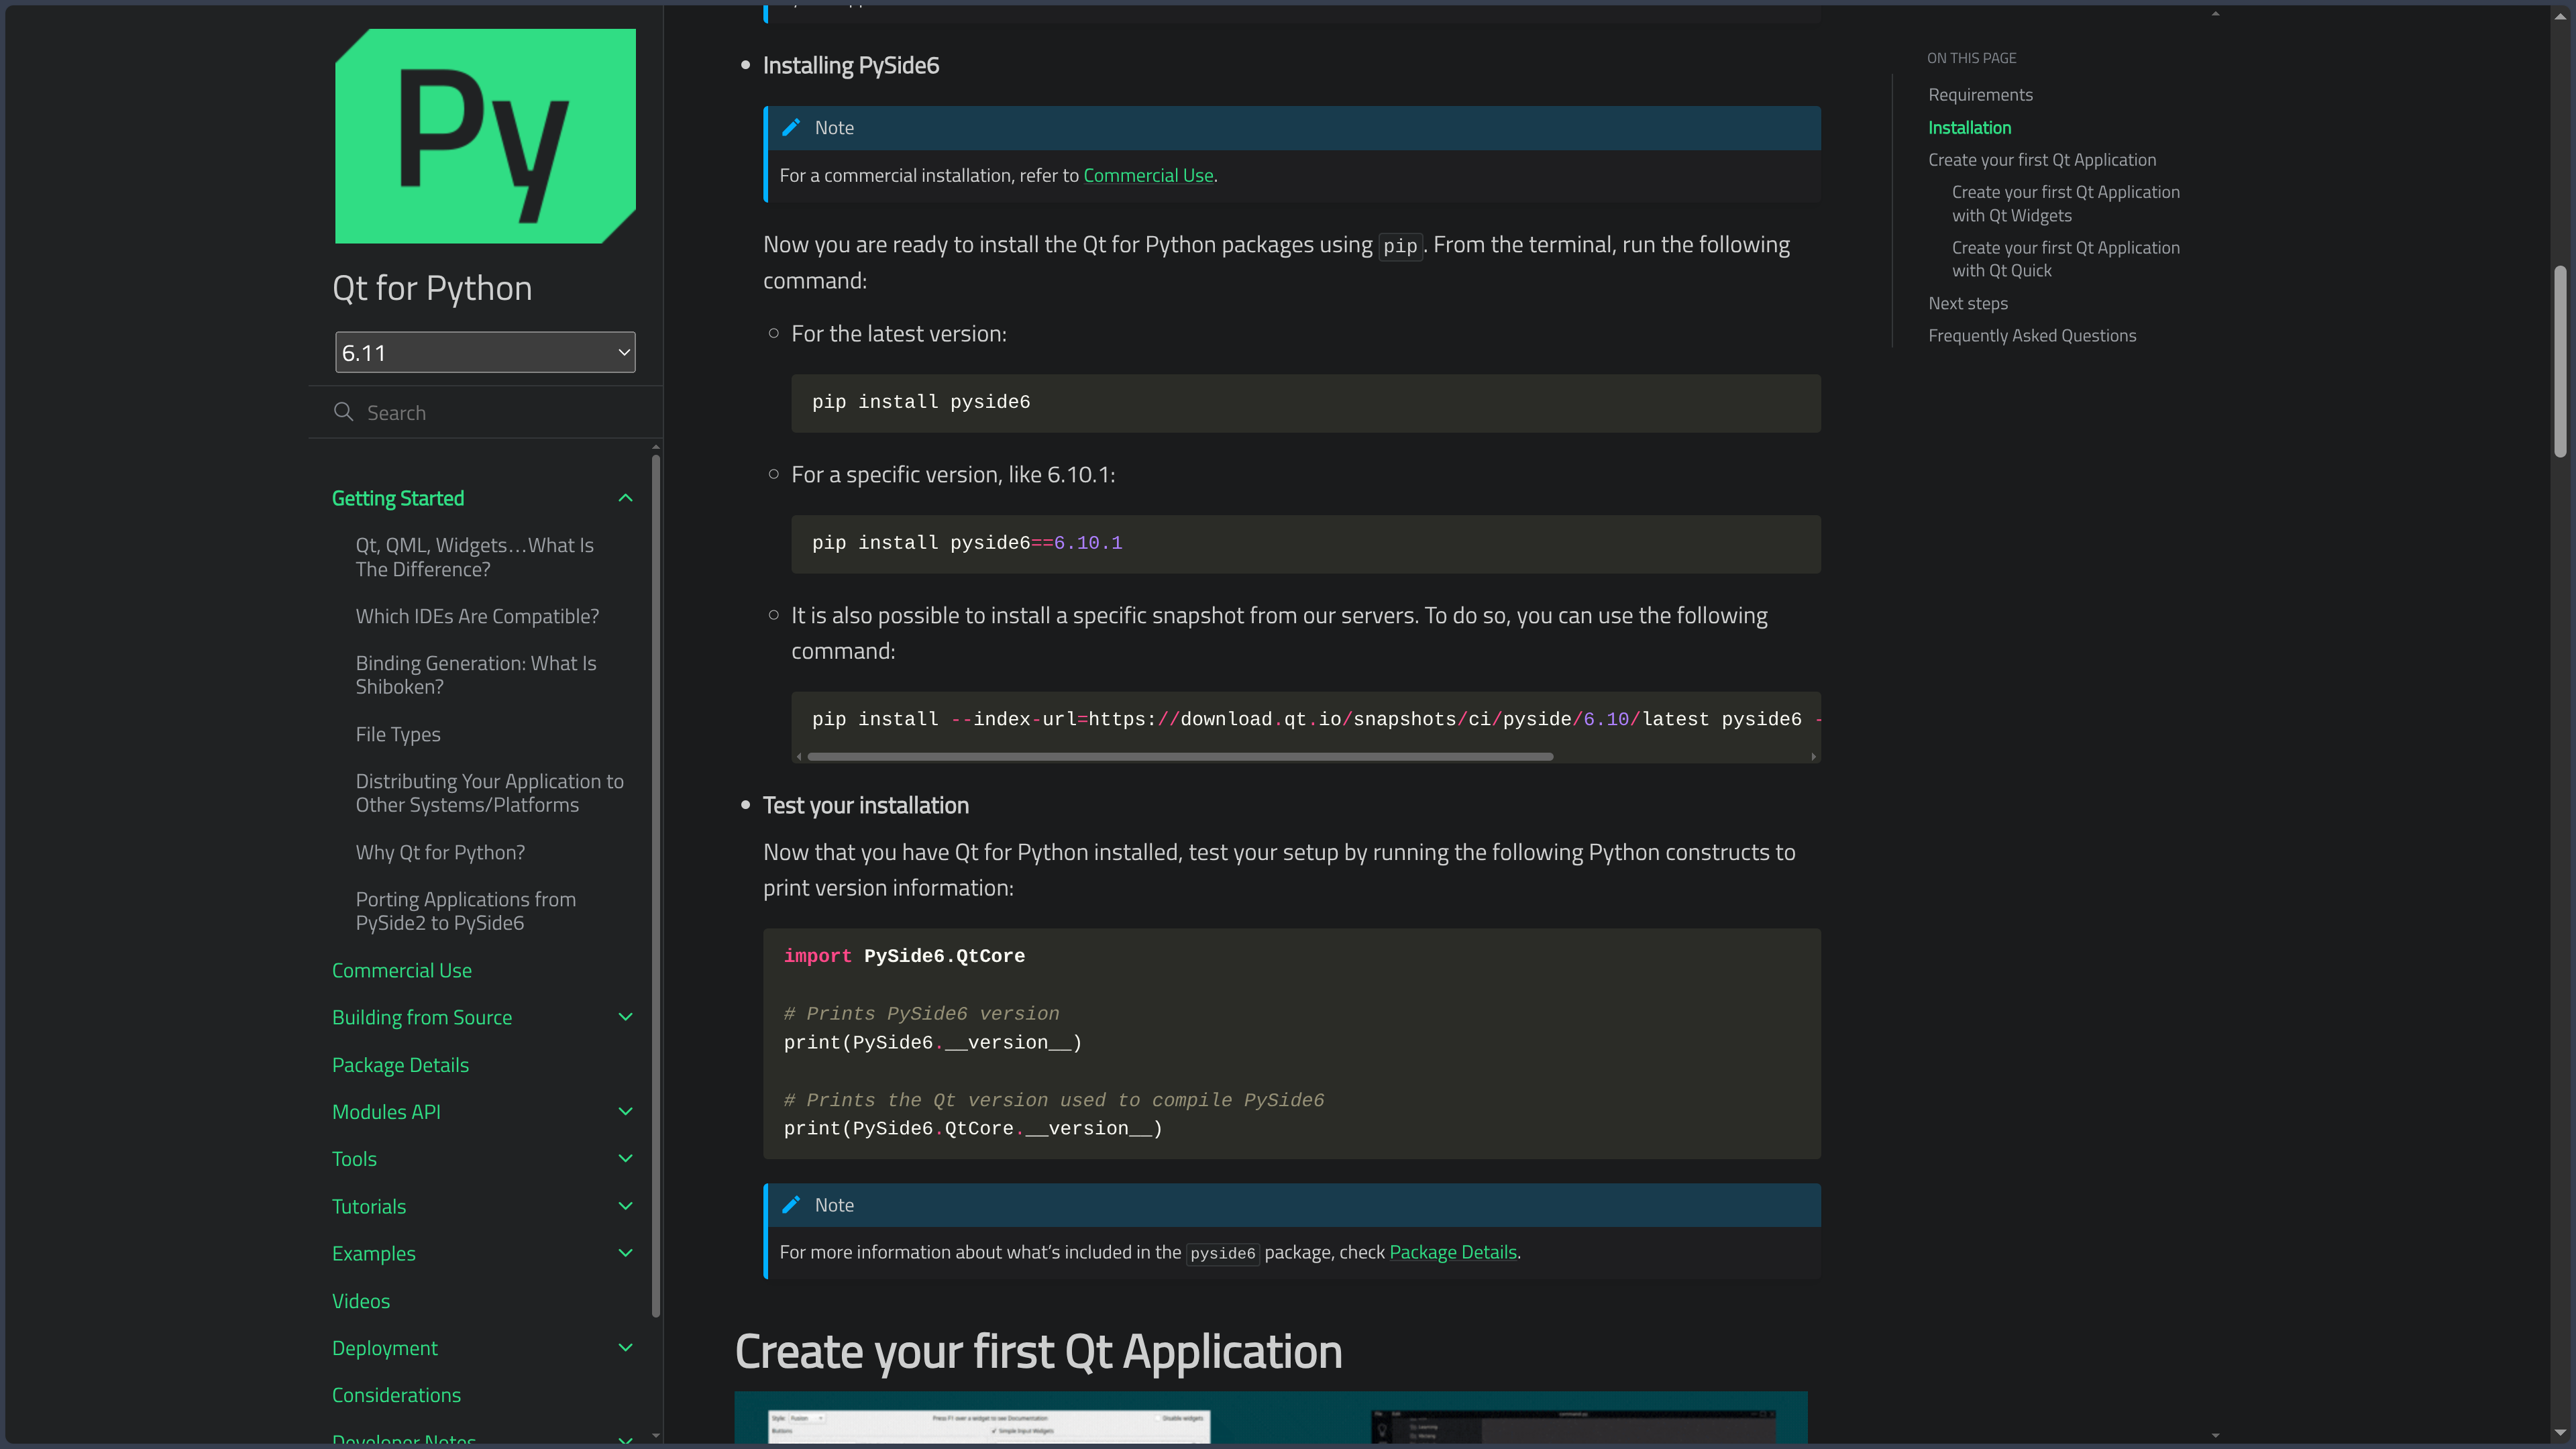Jump to Next steps in On This Page
2576x1449 pixels.
pyautogui.click(x=1967, y=303)
